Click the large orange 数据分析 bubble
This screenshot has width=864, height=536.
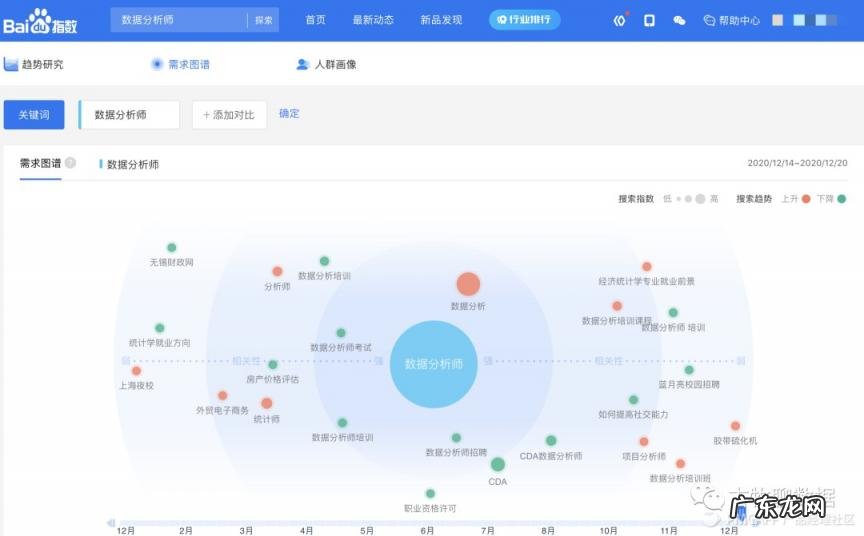tap(468, 284)
